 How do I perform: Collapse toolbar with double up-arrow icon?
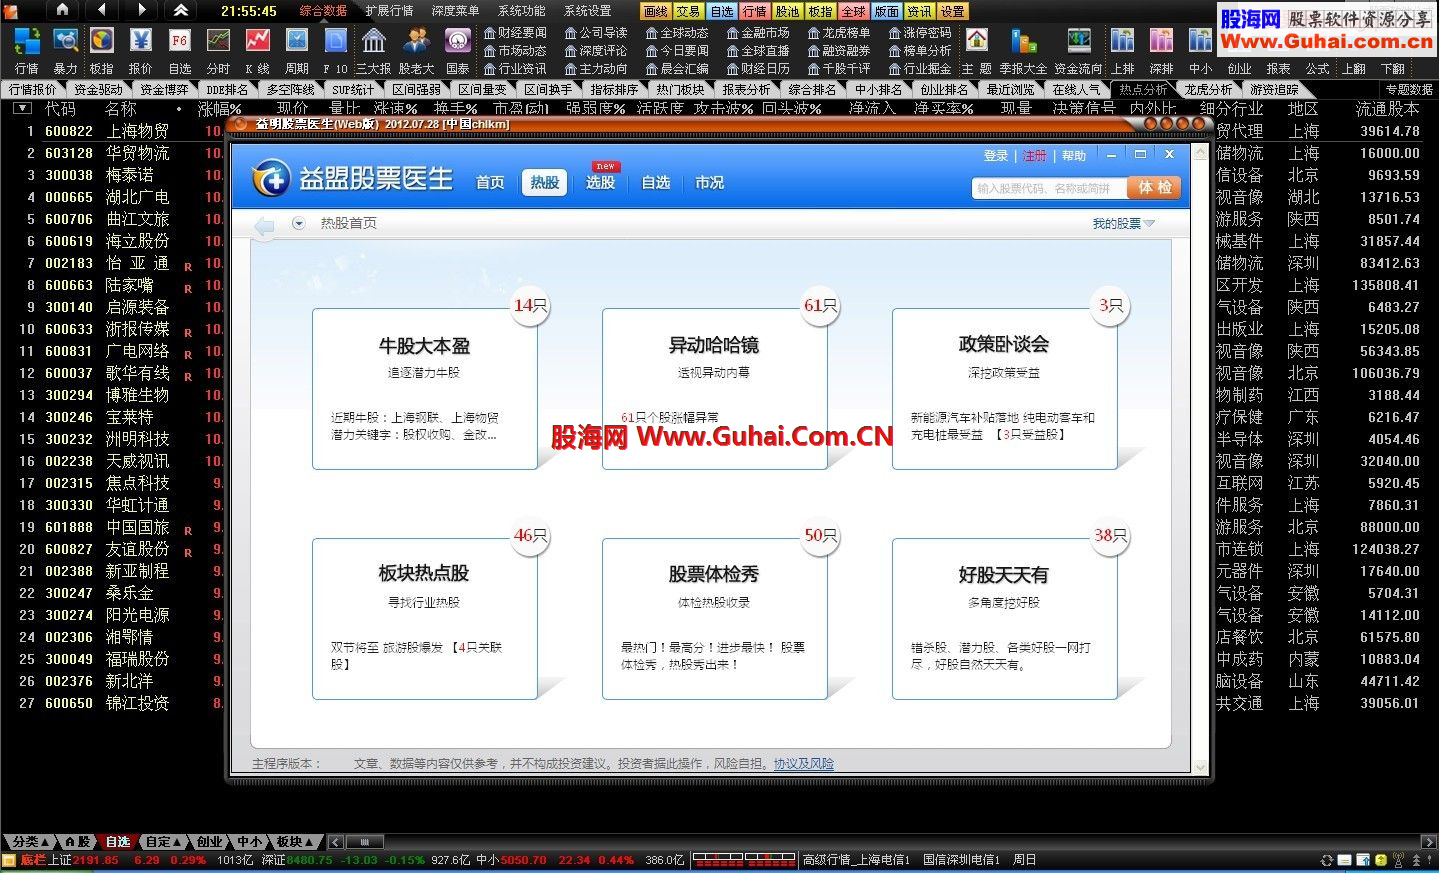[181, 10]
